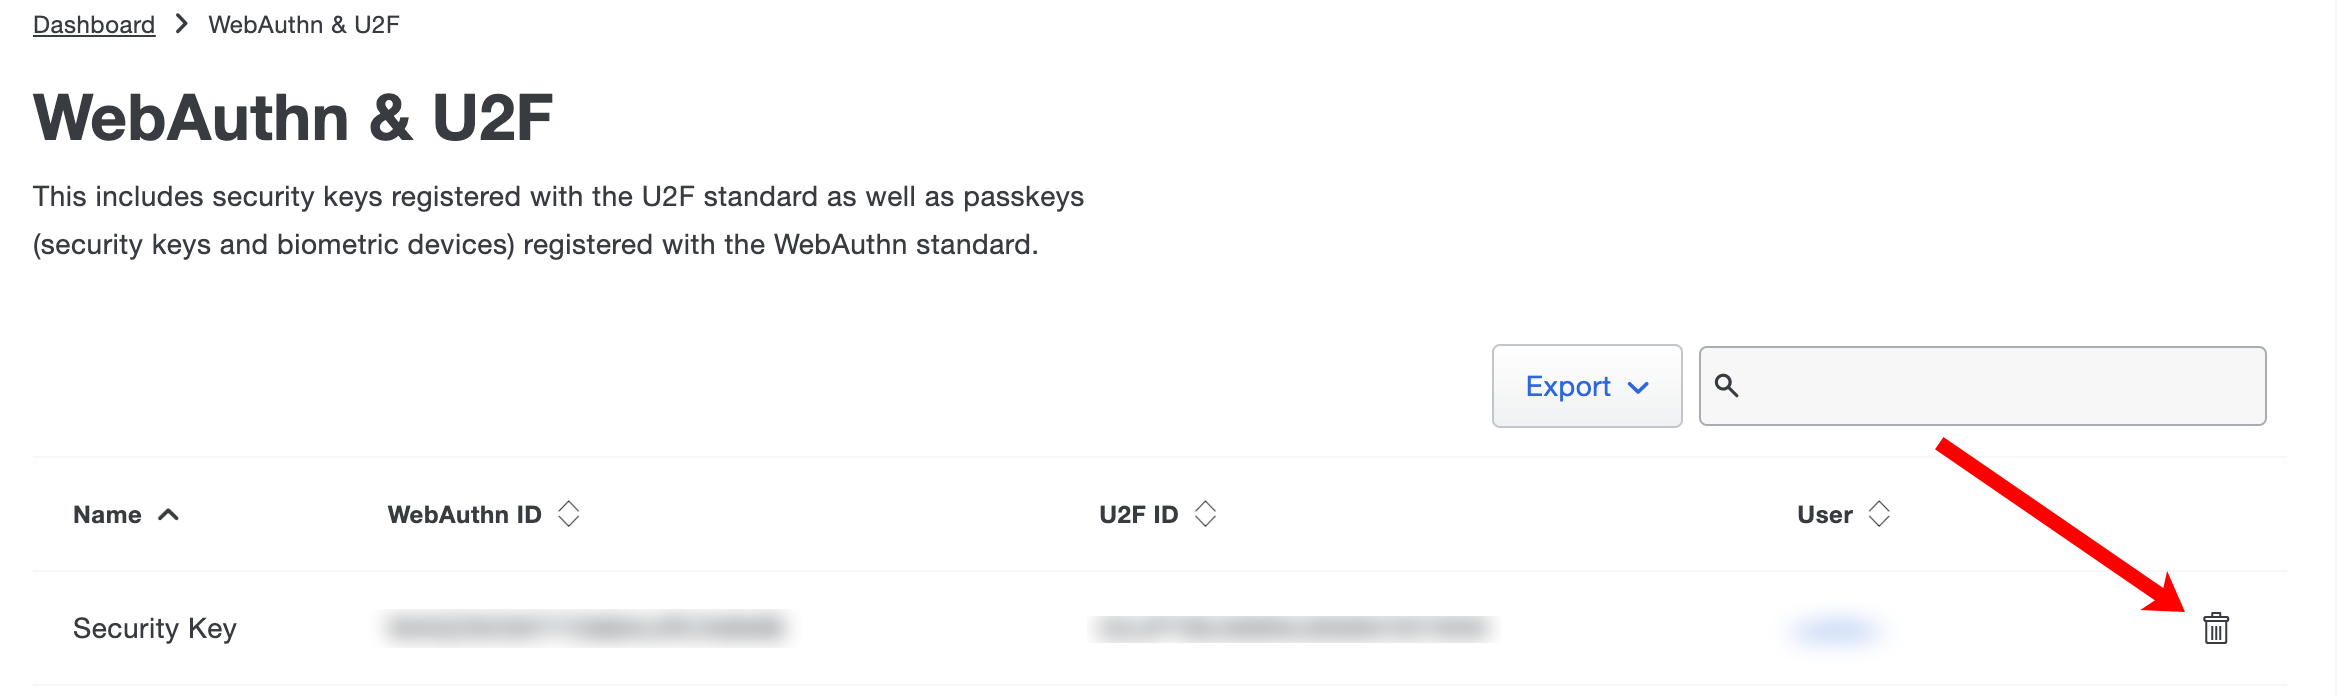Click the sort diamond icon next to WebAuthn ID

click(x=569, y=513)
